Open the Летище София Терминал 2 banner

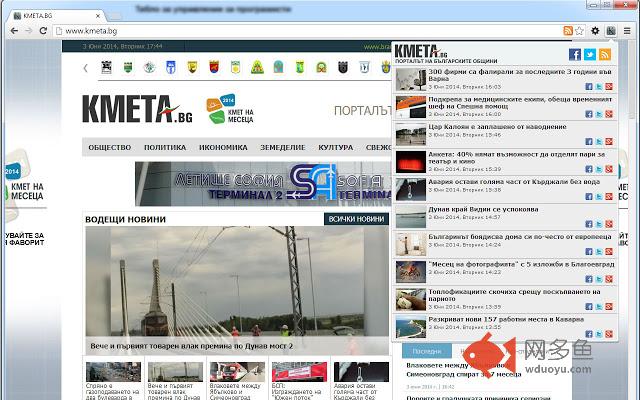(x=263, y=184)
